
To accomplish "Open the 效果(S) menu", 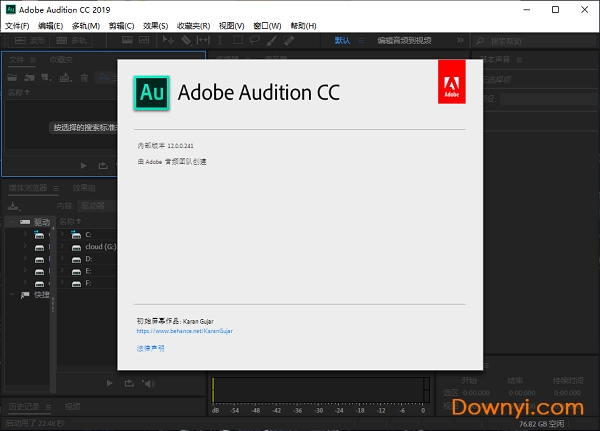I will (155, 25).
